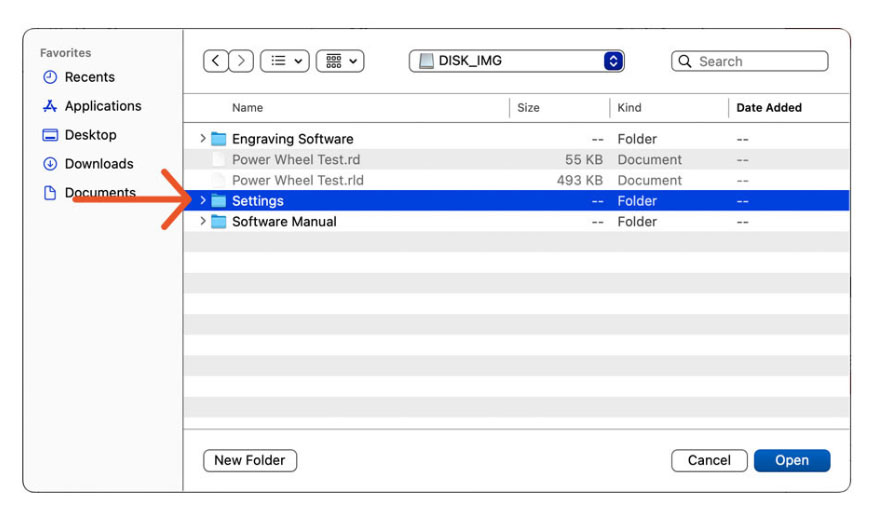The image size is (875, 520).
Task: Sort by the Size column header
Action: (528, 108)
